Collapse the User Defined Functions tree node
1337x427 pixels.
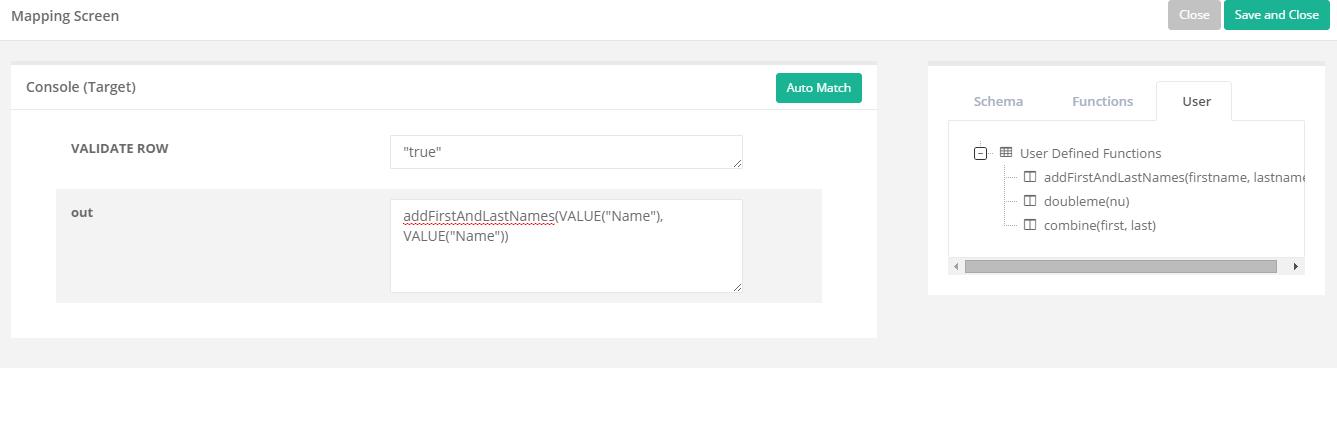tap(980, 153)
